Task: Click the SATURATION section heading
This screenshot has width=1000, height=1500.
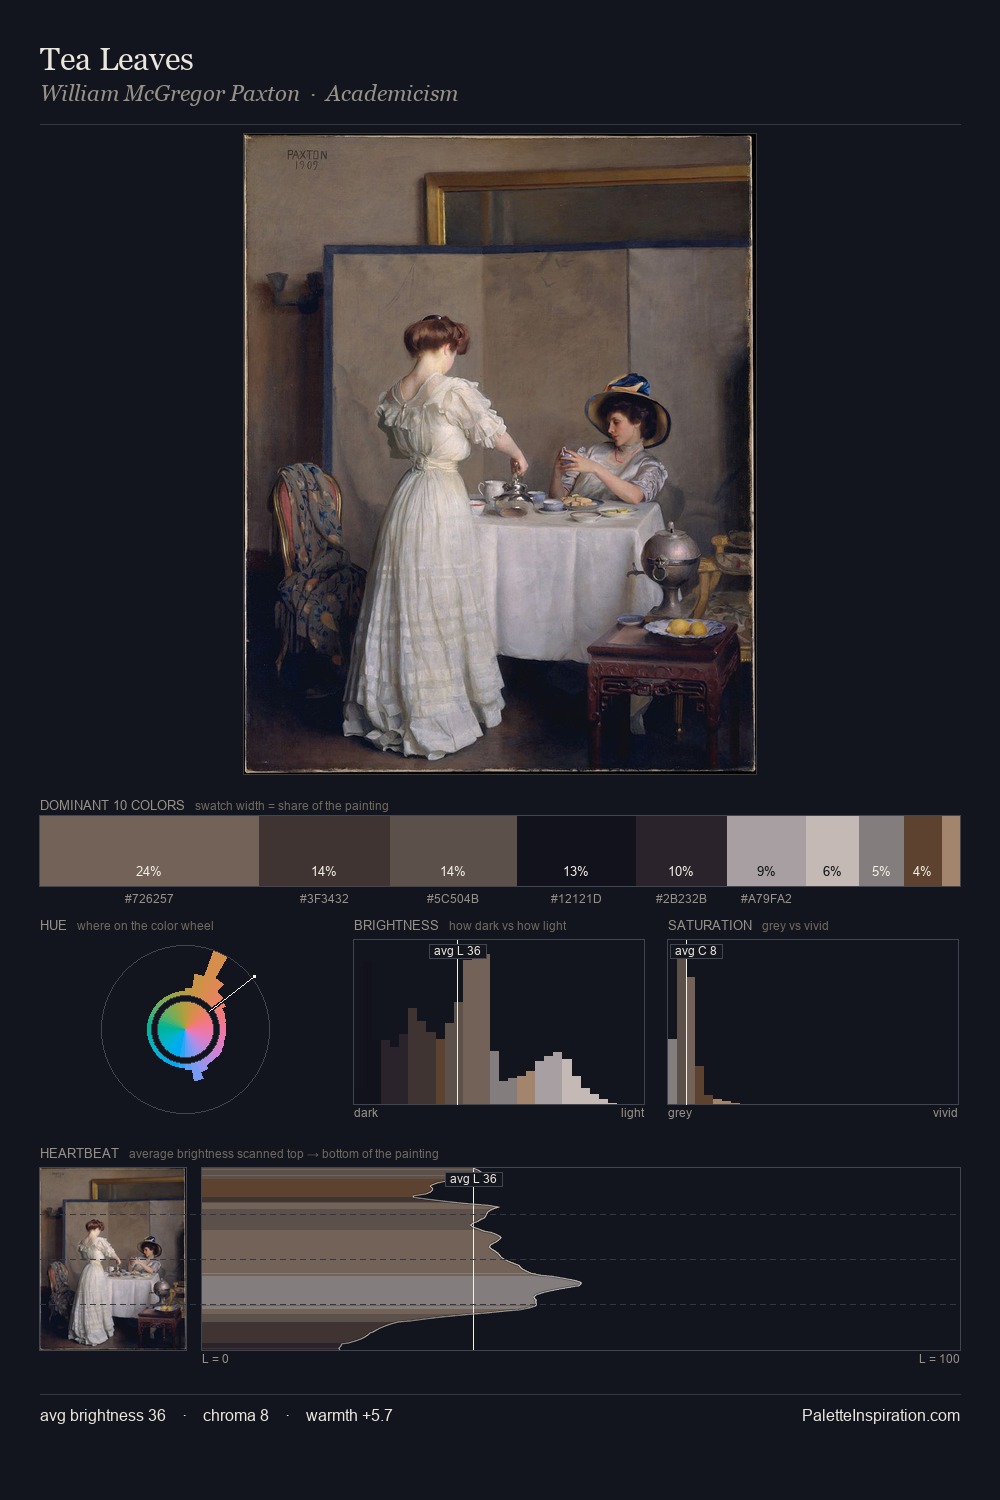Action: tap(710, 925)
